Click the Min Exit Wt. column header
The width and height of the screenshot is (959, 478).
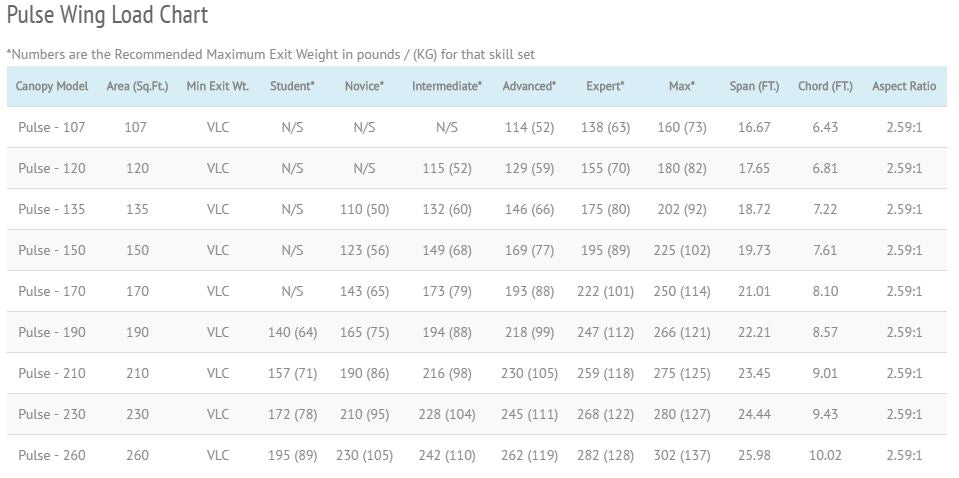(217, 86)
